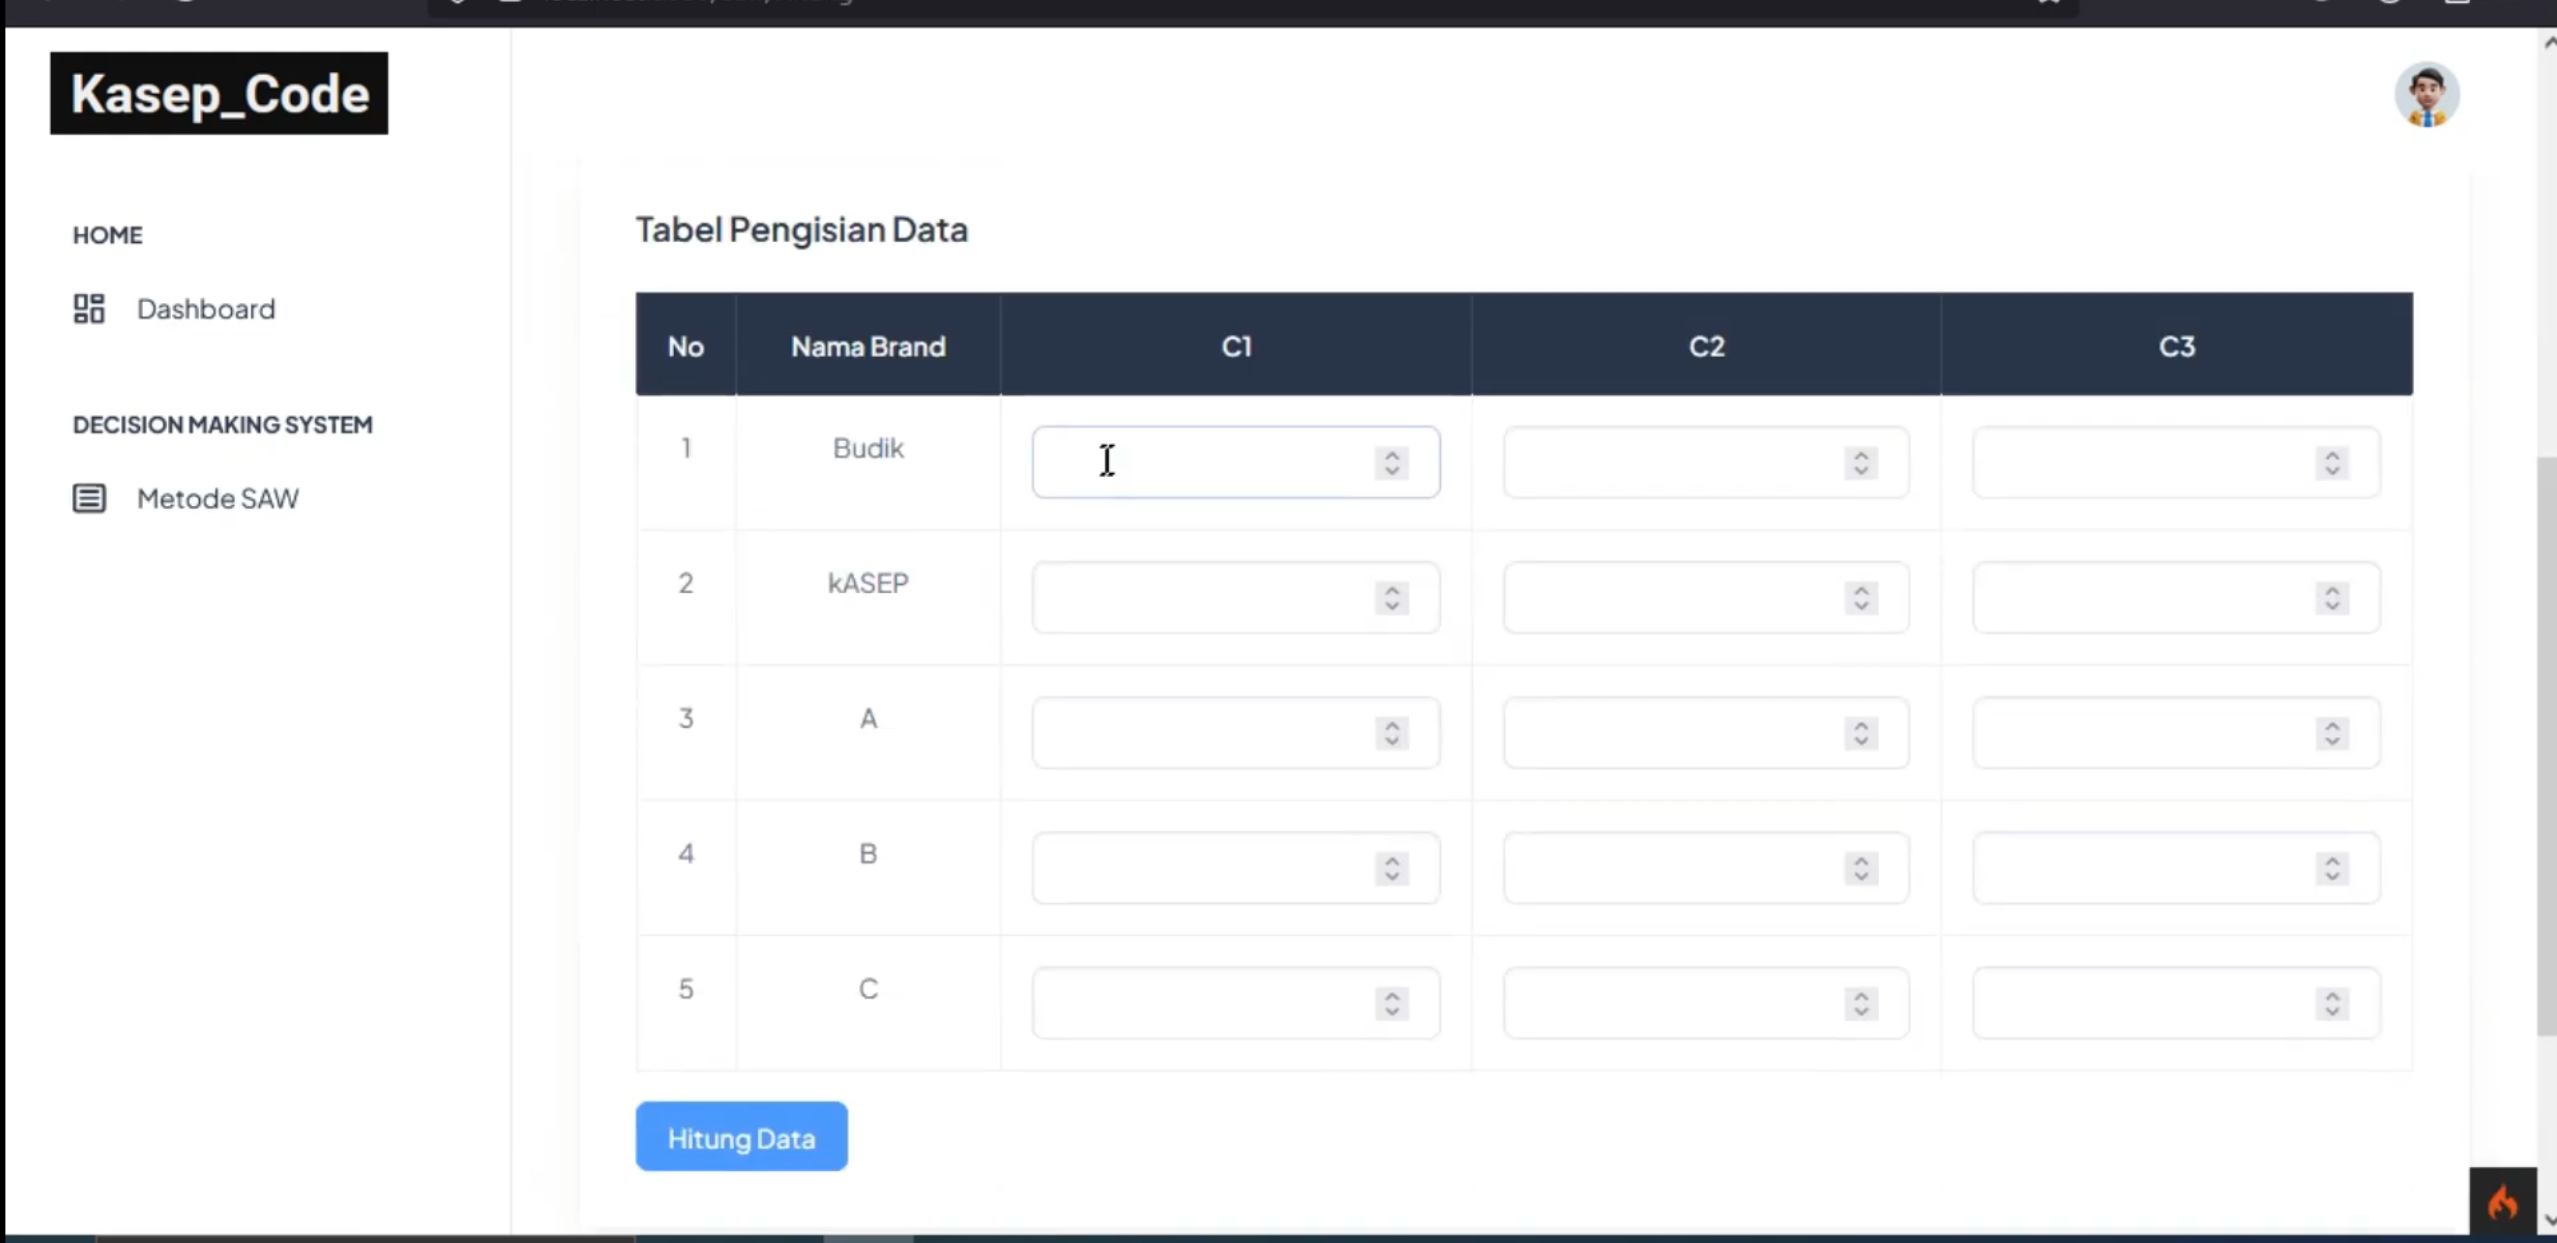Focus the C3 input for brand A

click(2176, 732)
